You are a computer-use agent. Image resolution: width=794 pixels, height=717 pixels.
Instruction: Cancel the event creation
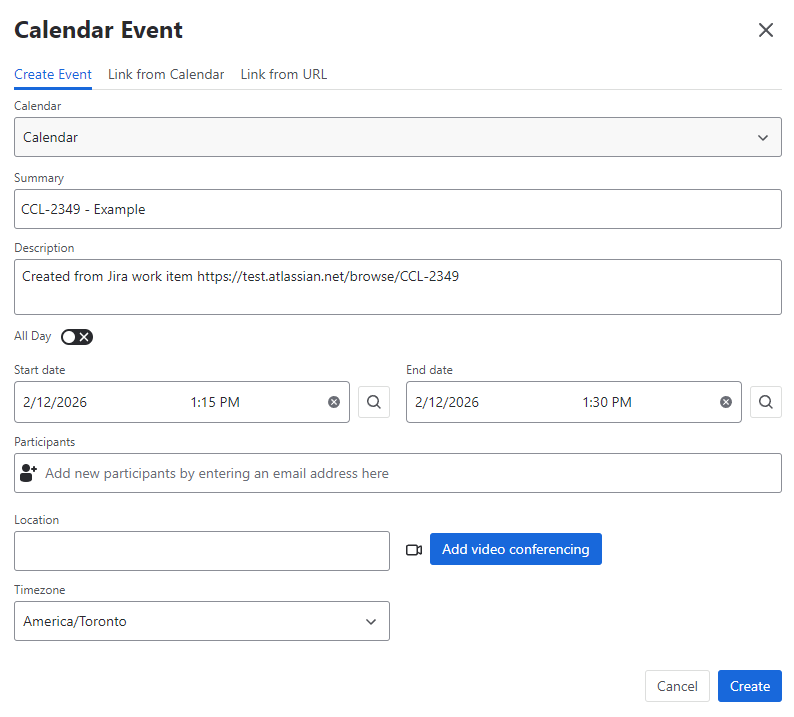(677, 686)
